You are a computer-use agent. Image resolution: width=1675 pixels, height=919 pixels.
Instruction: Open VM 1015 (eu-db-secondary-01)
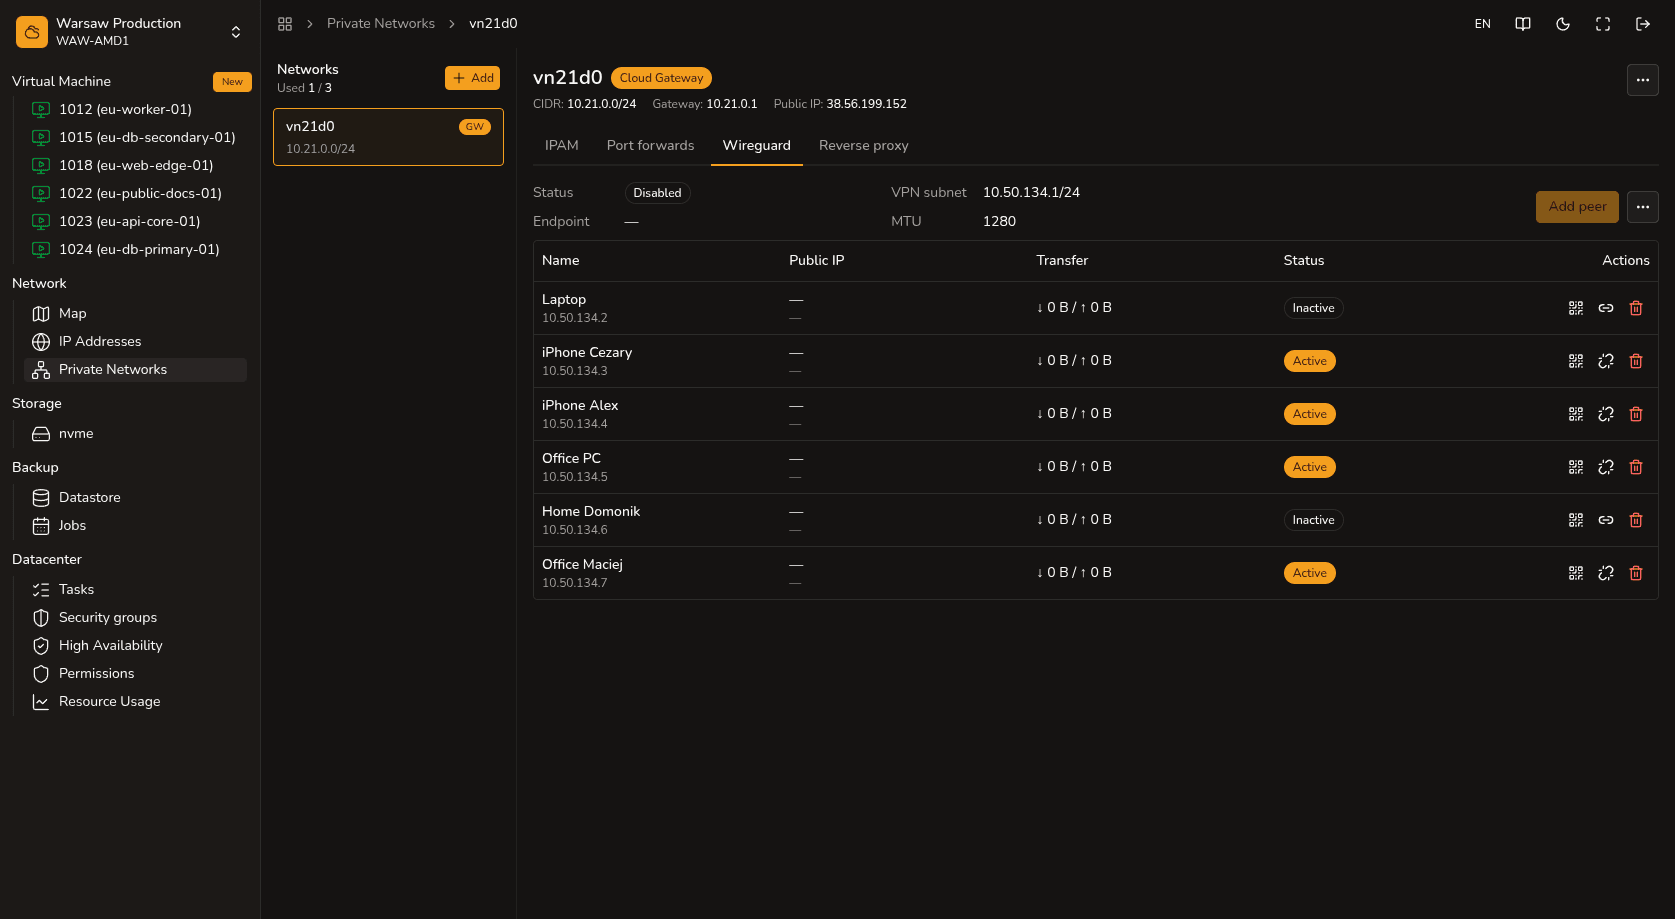(x=135, y=137)
